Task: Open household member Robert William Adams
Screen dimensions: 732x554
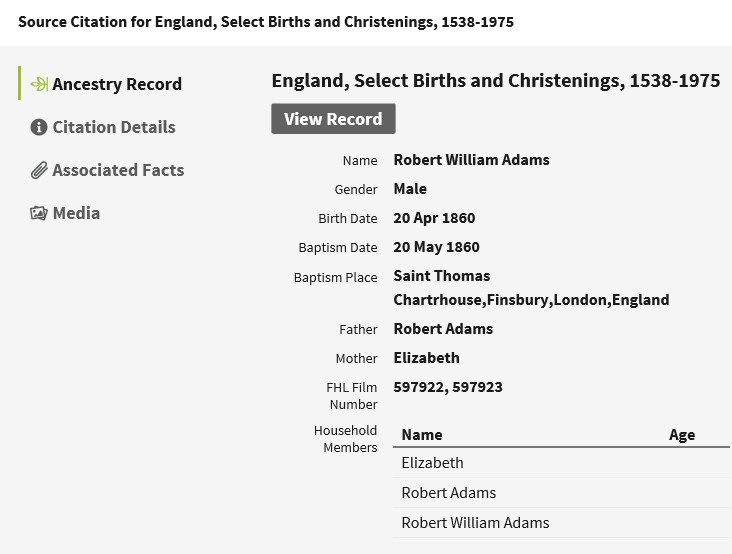Action: [x=475, y=522]
